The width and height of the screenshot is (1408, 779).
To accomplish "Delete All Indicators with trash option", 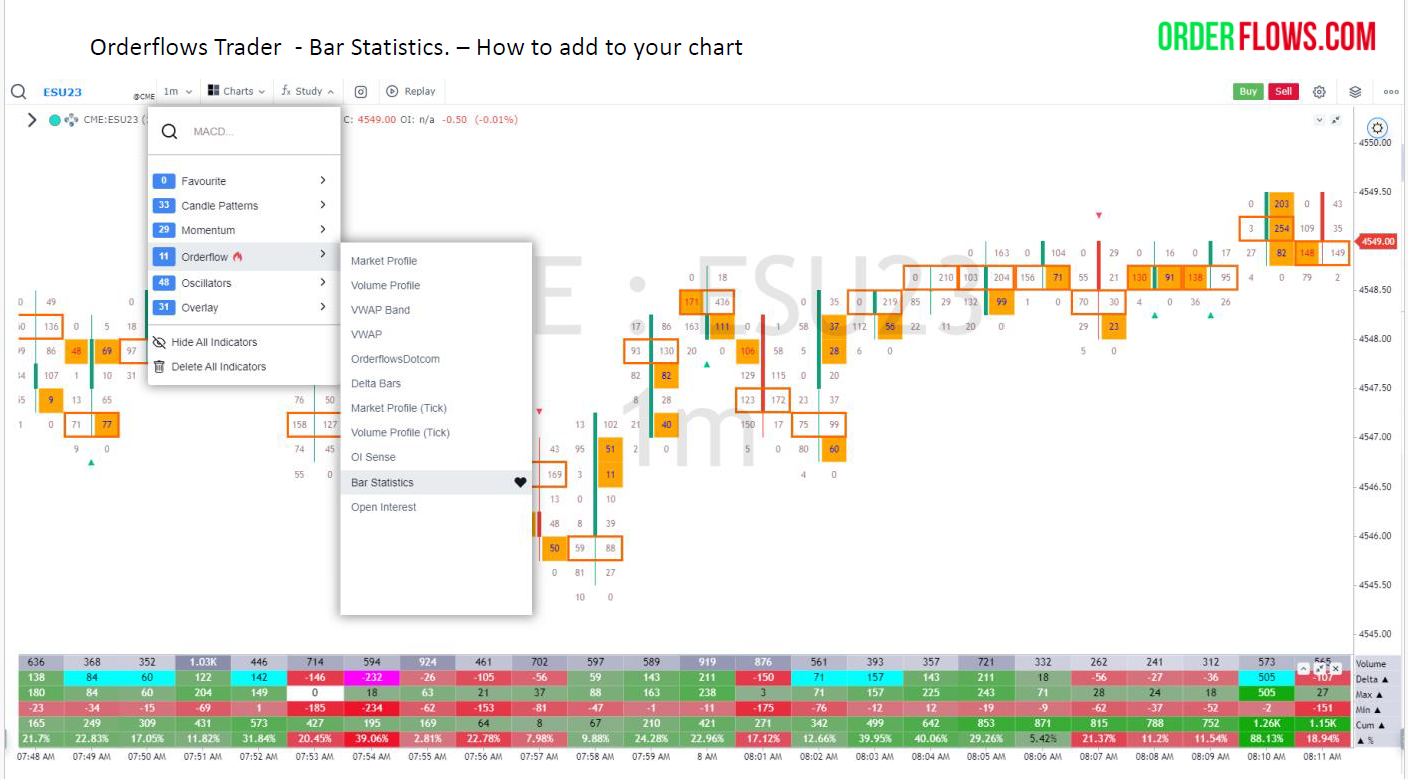I will 159,367.
